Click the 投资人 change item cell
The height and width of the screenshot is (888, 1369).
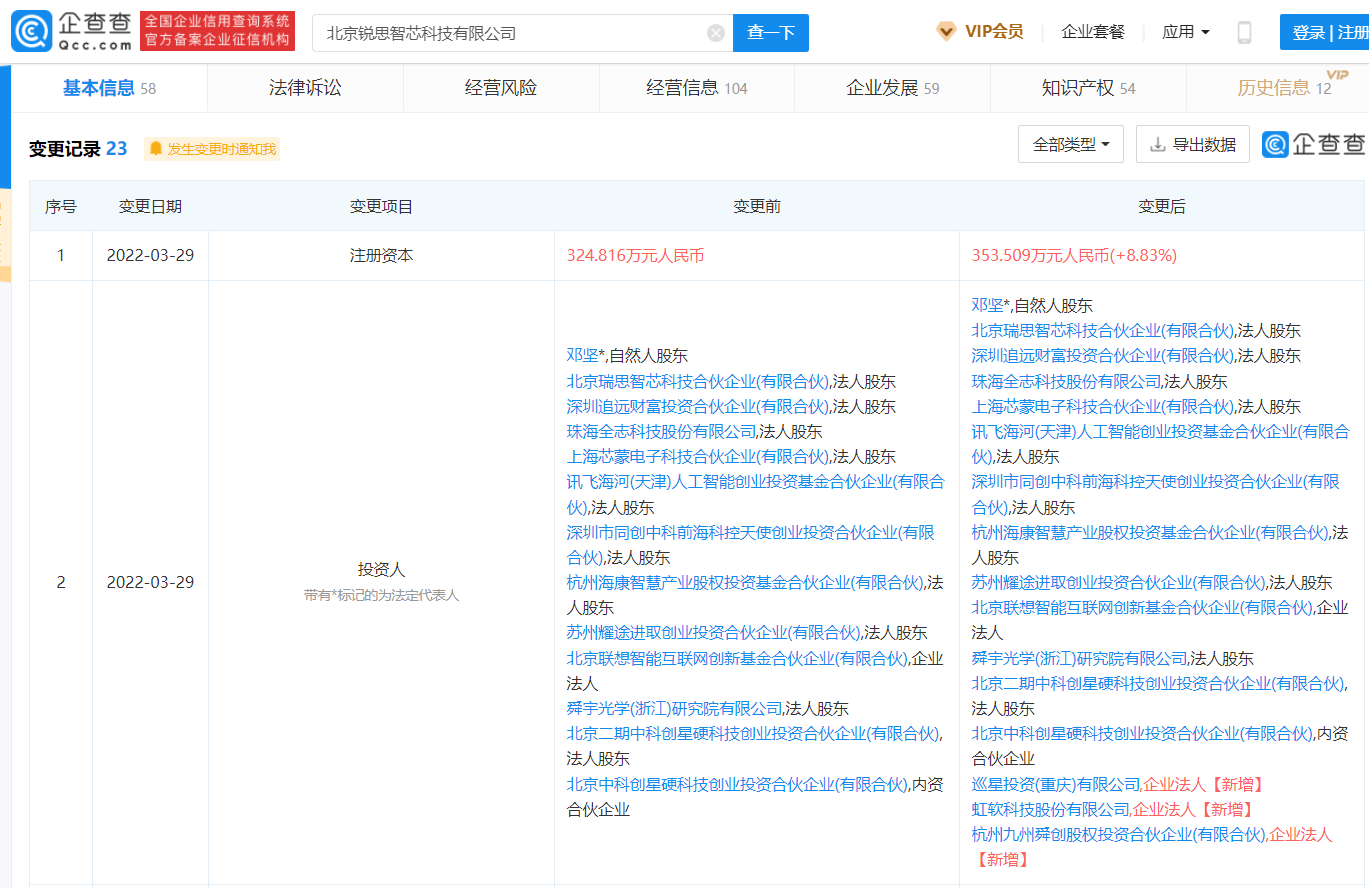pos(381,582)
